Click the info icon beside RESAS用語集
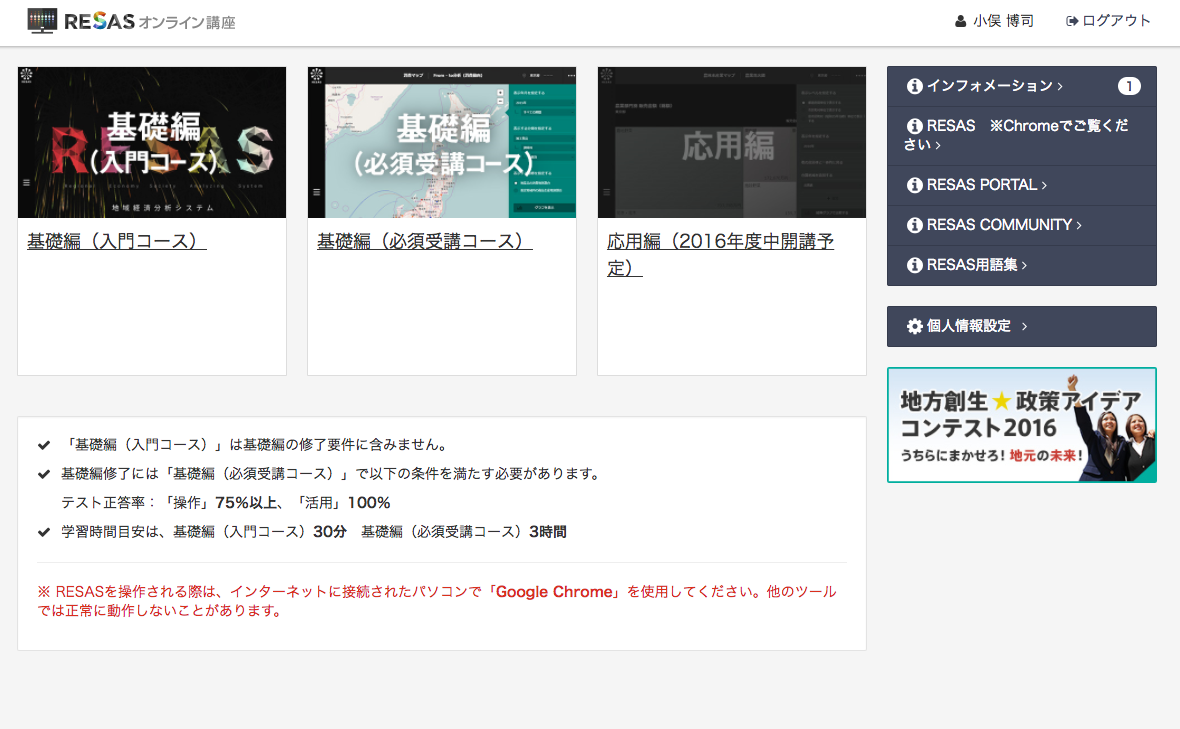 pos(914,265)
